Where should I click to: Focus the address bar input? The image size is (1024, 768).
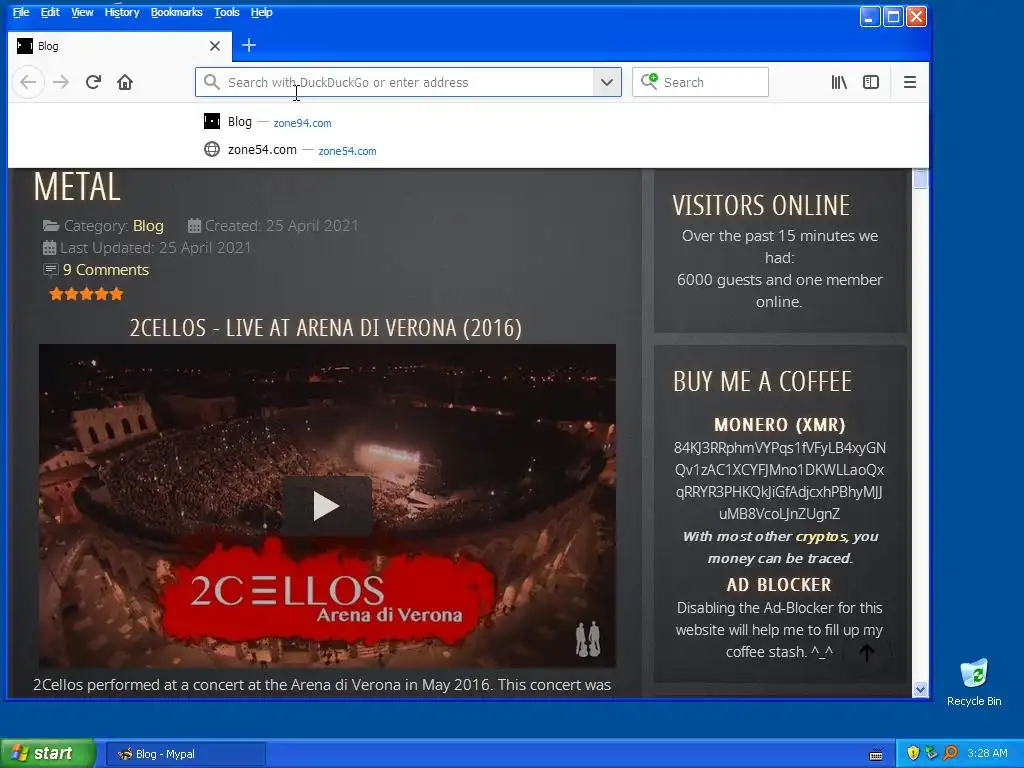click(x=408, y=82)
